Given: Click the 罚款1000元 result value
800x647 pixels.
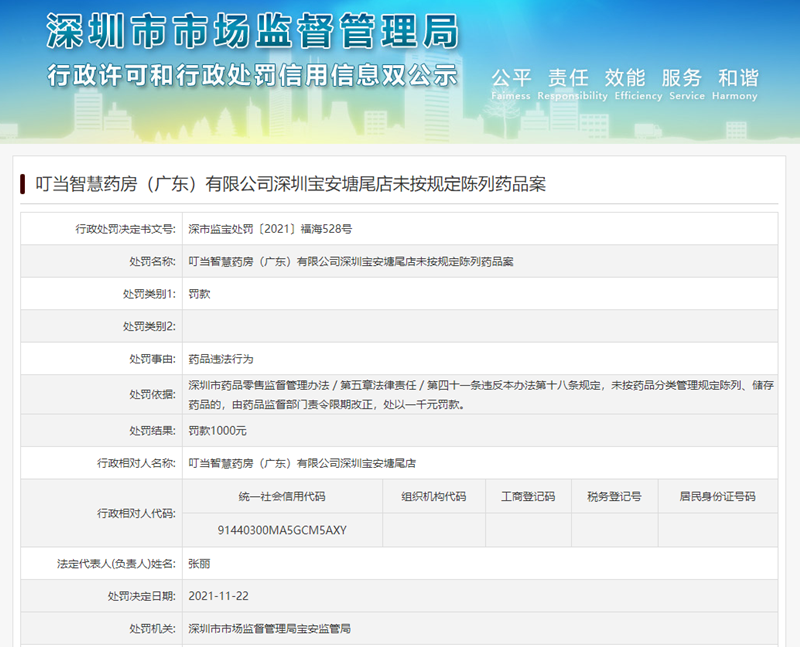Looking at the screenshot, I should [x=217, y=431].
